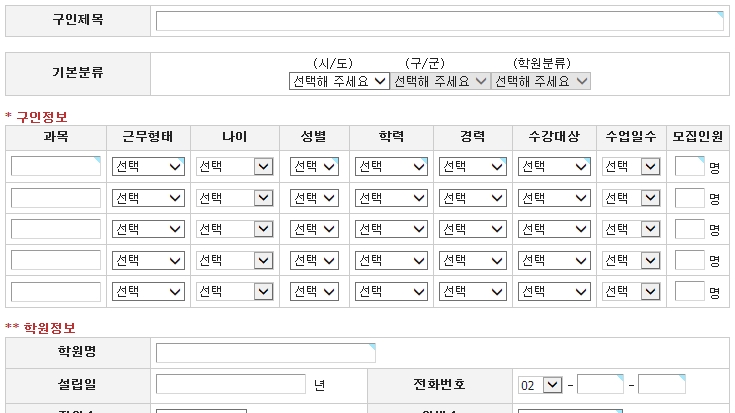The image size is (735, 413).
Task: Click the 구인제목 text input field
Action: [439, 21]
